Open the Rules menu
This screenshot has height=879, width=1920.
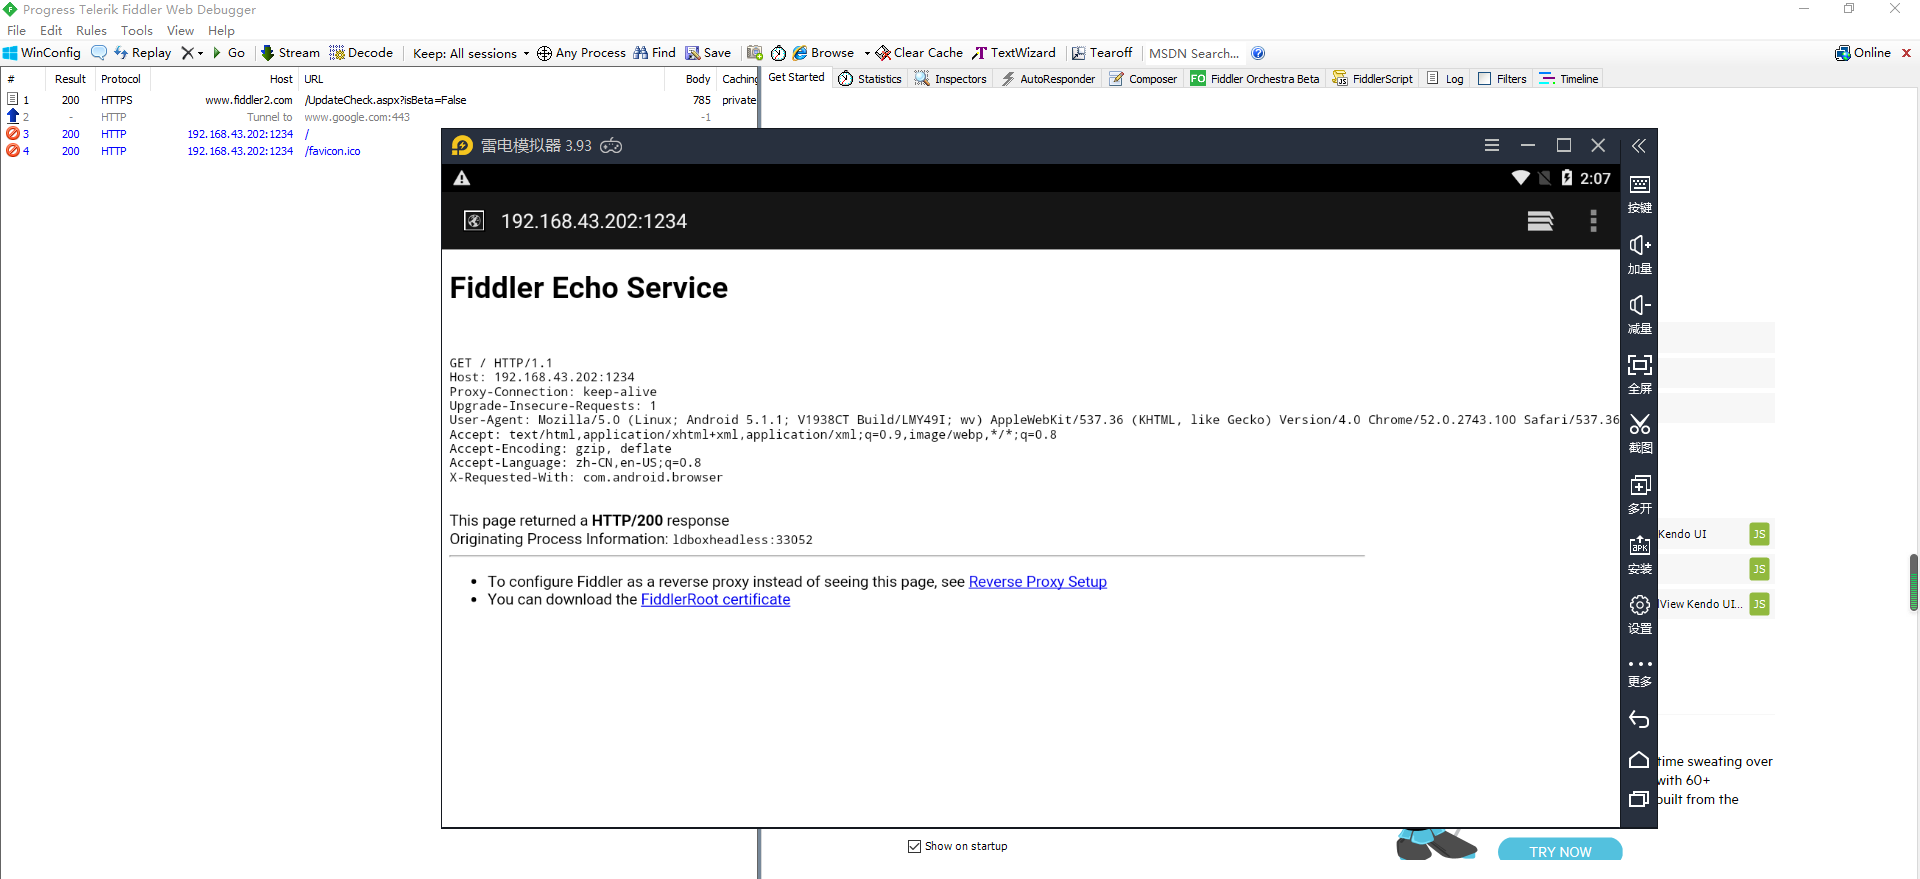tap(91, 31)
